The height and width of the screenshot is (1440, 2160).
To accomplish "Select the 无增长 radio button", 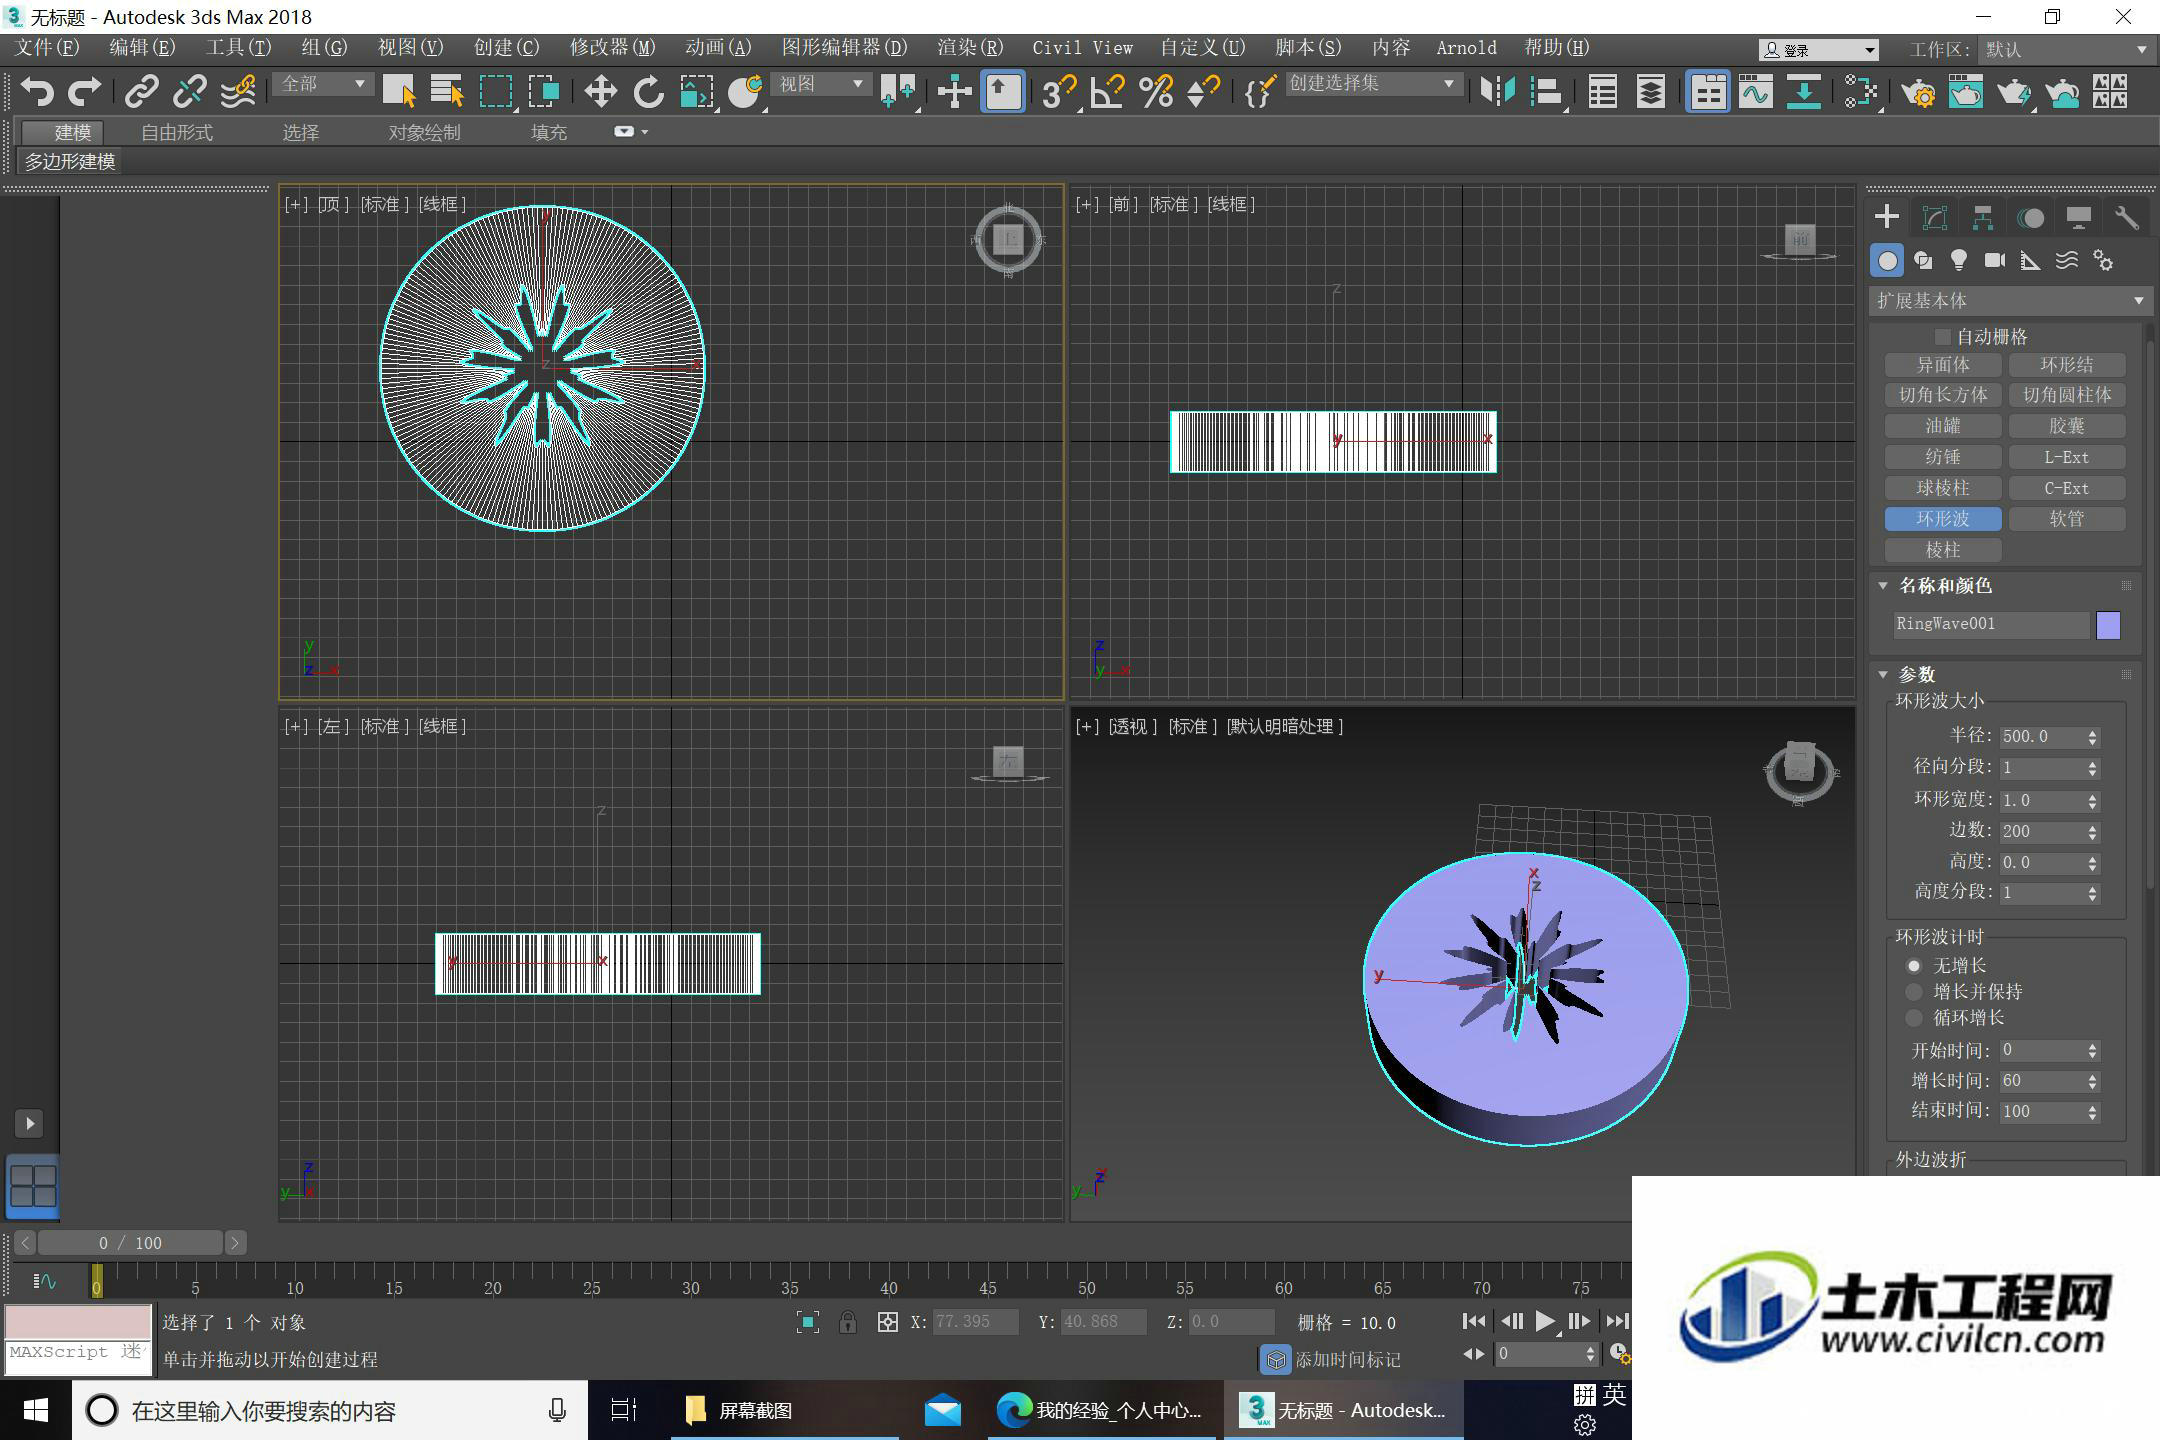I will point(1913,966).
